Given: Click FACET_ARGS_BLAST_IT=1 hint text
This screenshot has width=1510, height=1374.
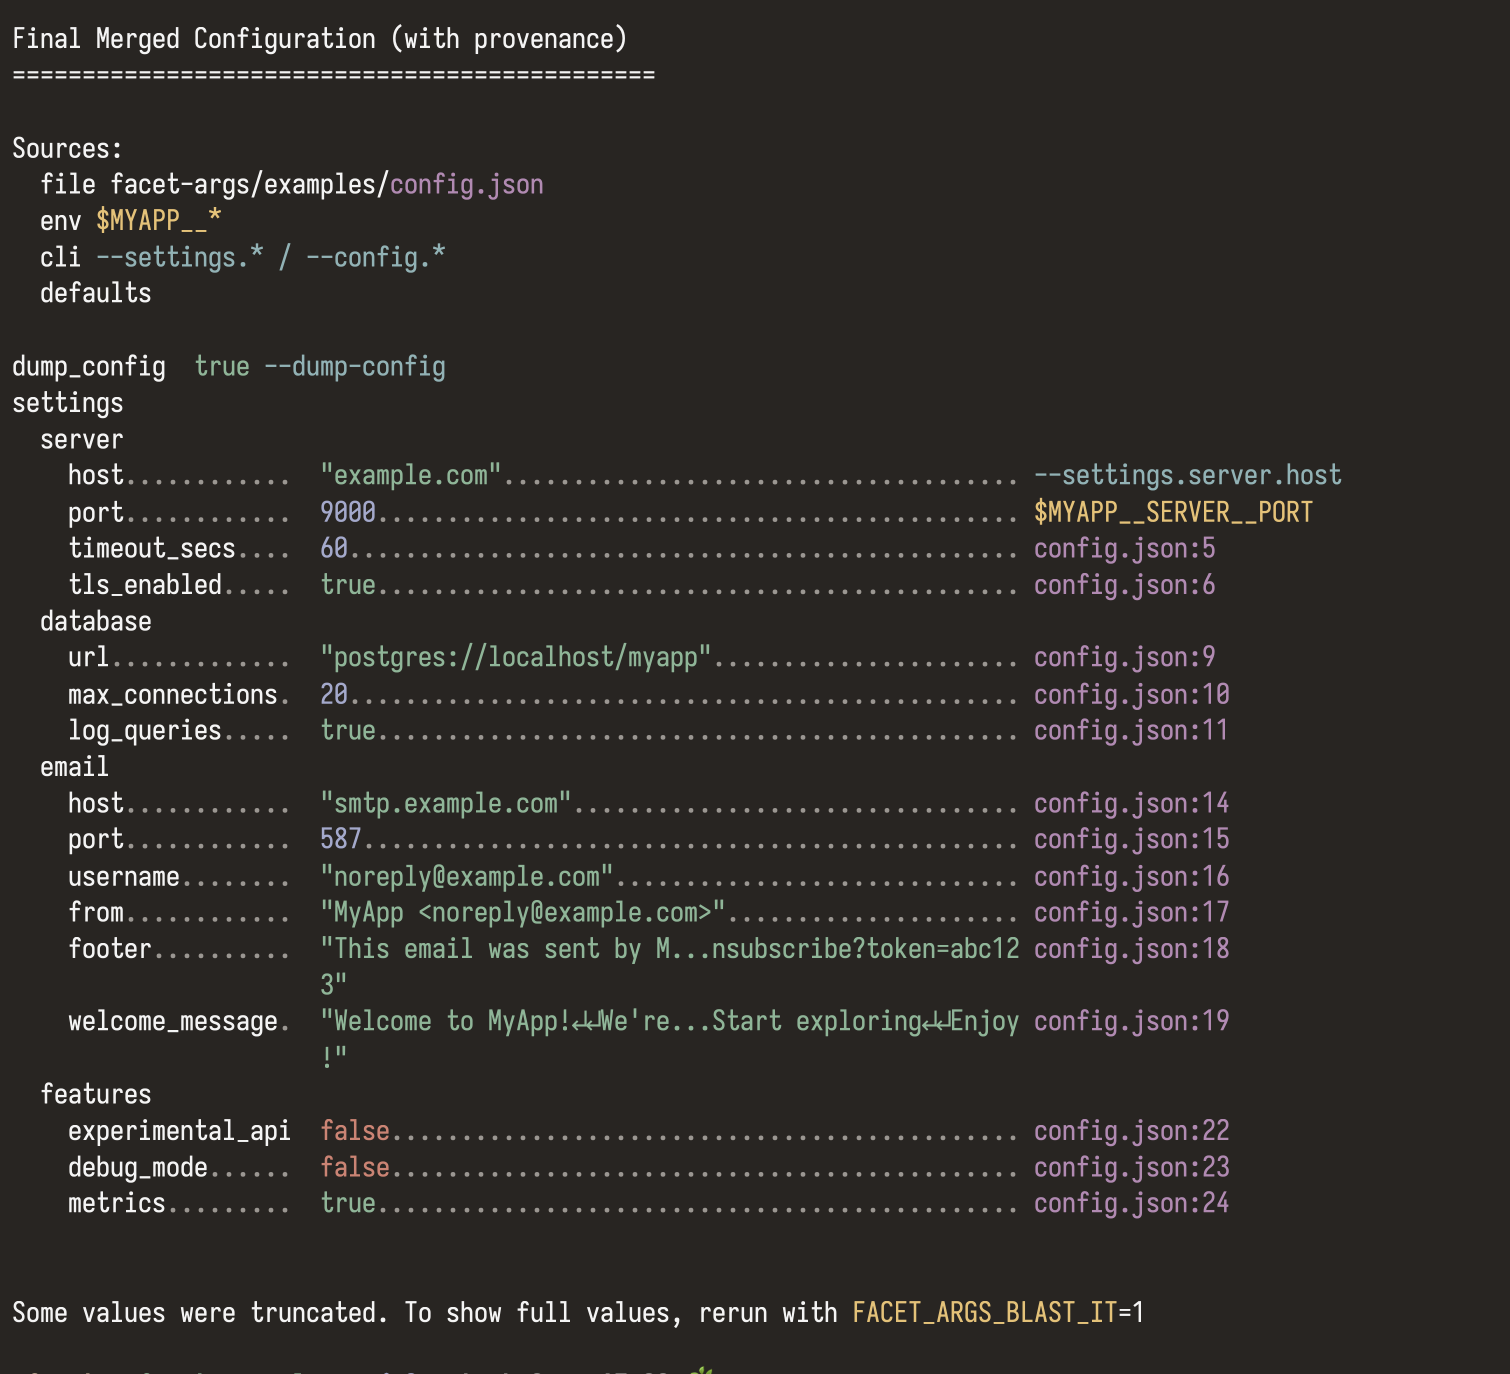Looking at the screenshot, I should 998,1312.
